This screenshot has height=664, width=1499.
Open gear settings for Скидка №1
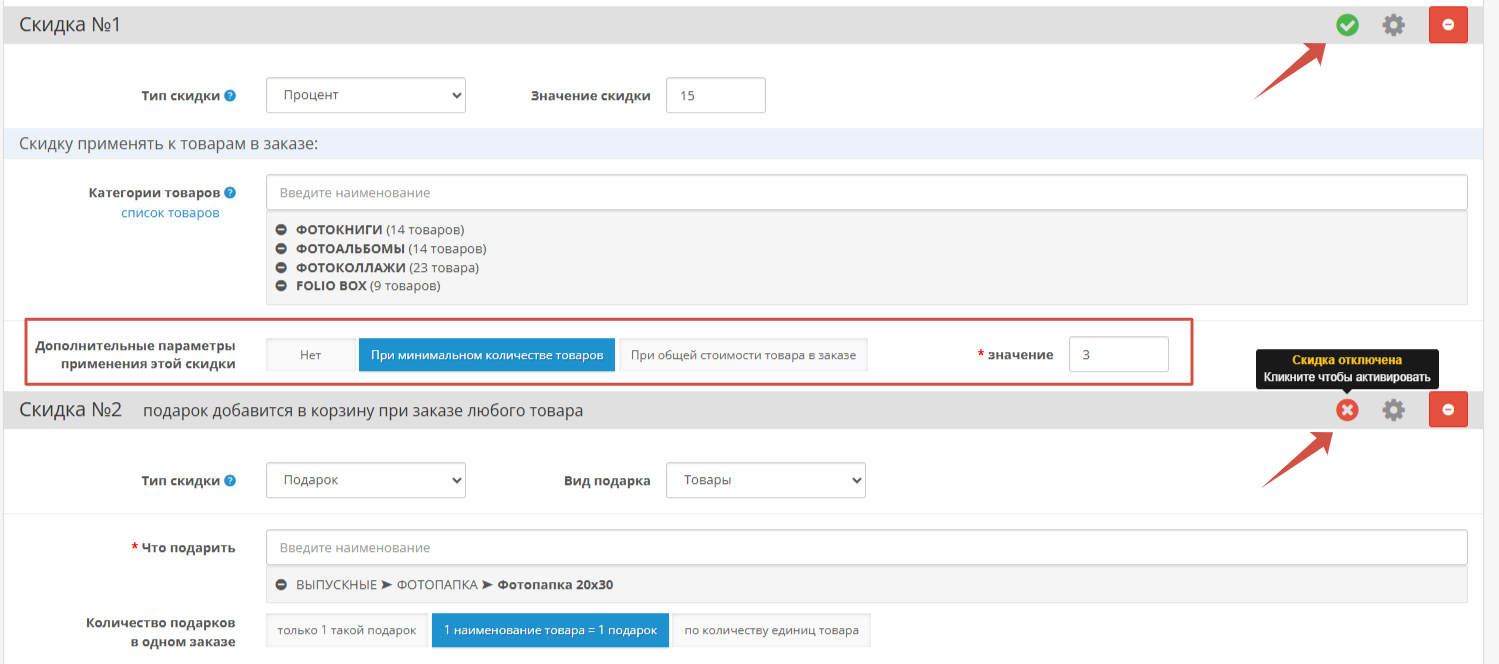[x=1393, y=25]
